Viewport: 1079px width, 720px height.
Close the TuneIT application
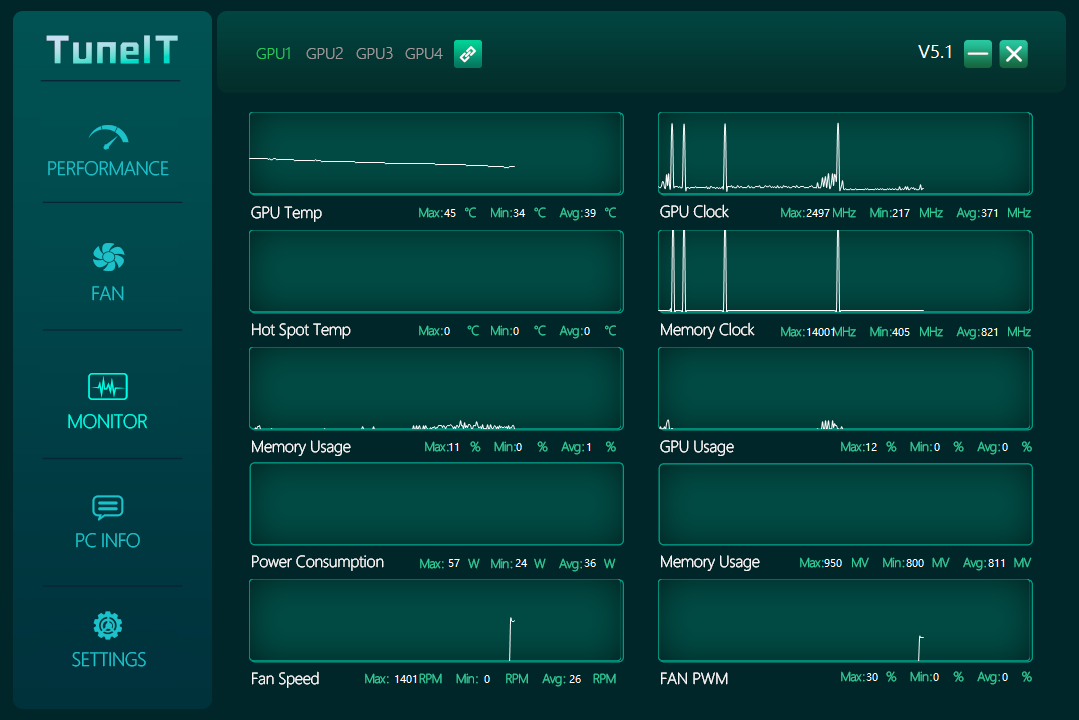click(1013, 54)
